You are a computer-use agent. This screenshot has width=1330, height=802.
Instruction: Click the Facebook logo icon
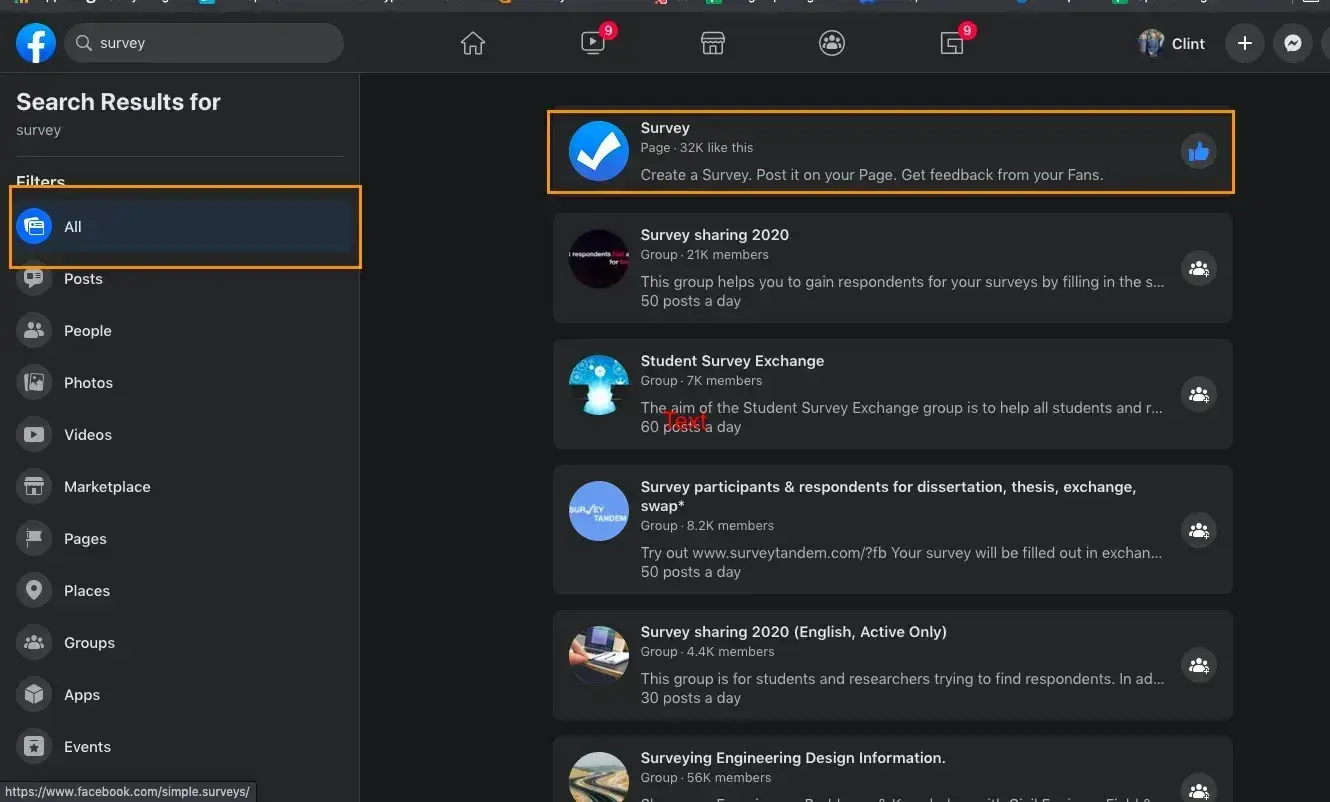35,44
